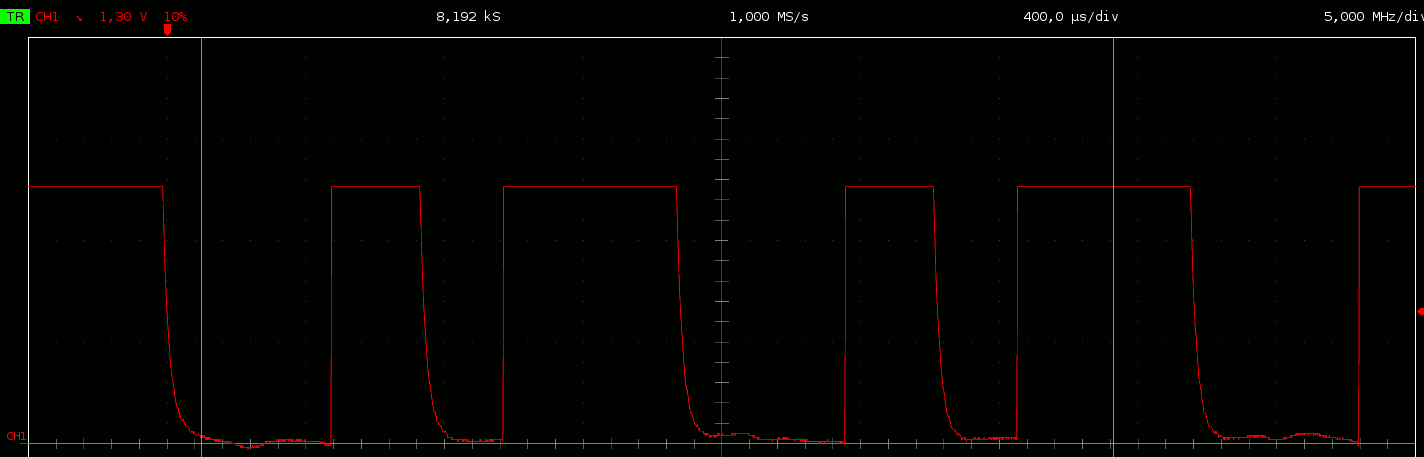Click the falling-edge trigger slope arrow
This screenshot has width=1424, height=457.
(x=79, y=18)
